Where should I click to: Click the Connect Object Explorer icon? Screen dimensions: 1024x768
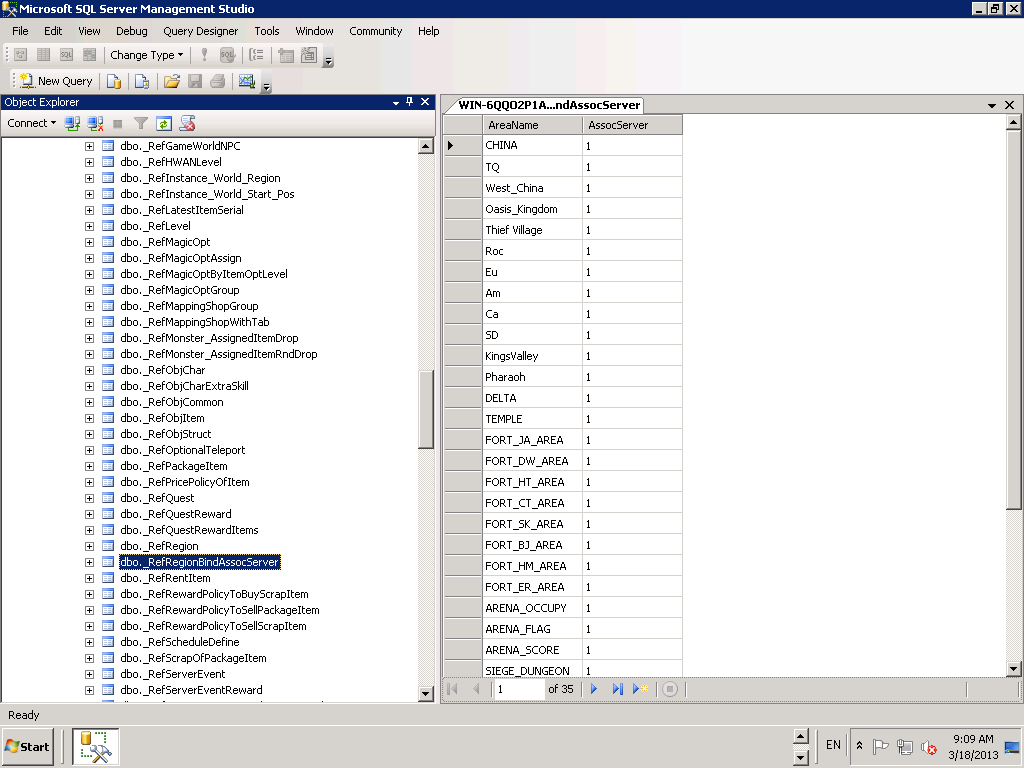[x=72, y=123]
